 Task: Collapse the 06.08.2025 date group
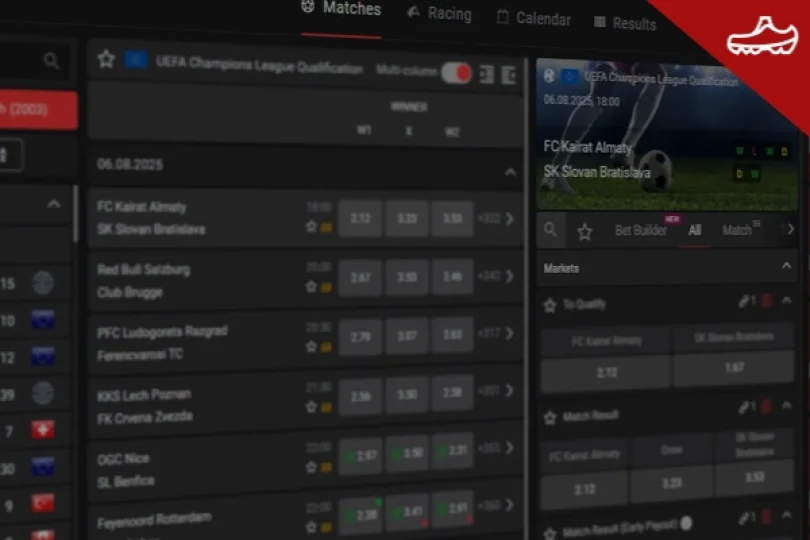(510, 172)
